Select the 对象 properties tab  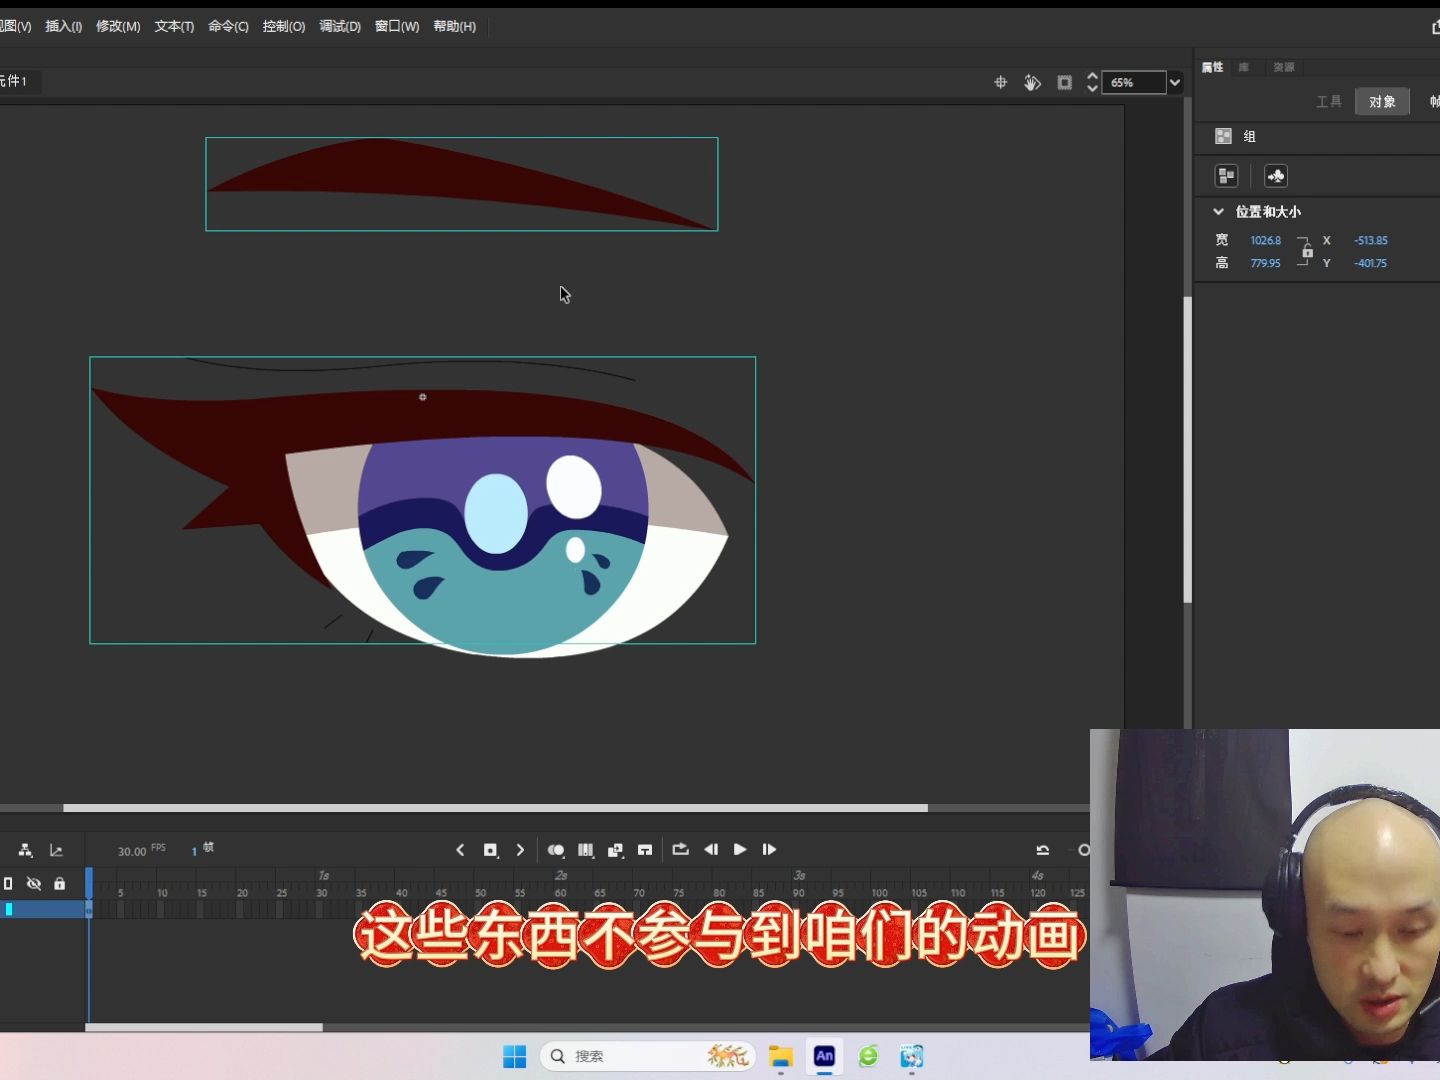coord(1382,101)
